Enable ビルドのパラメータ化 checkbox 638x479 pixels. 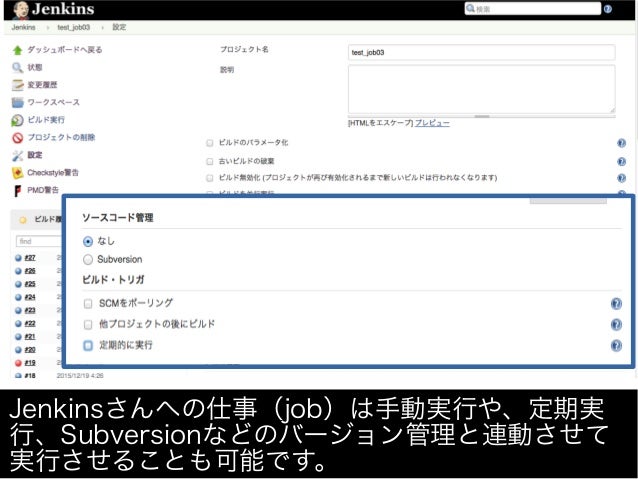click(210, 143)
